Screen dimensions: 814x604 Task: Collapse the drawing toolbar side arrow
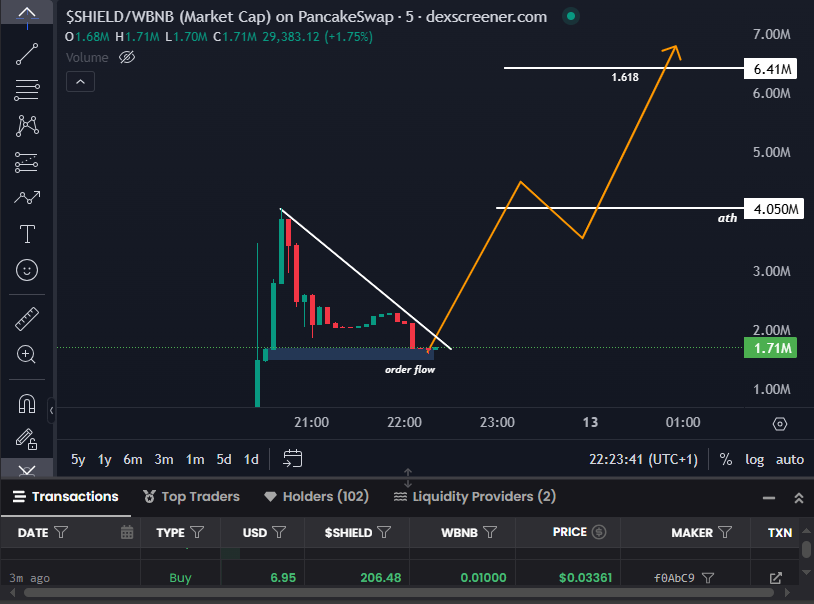(51, 411)
